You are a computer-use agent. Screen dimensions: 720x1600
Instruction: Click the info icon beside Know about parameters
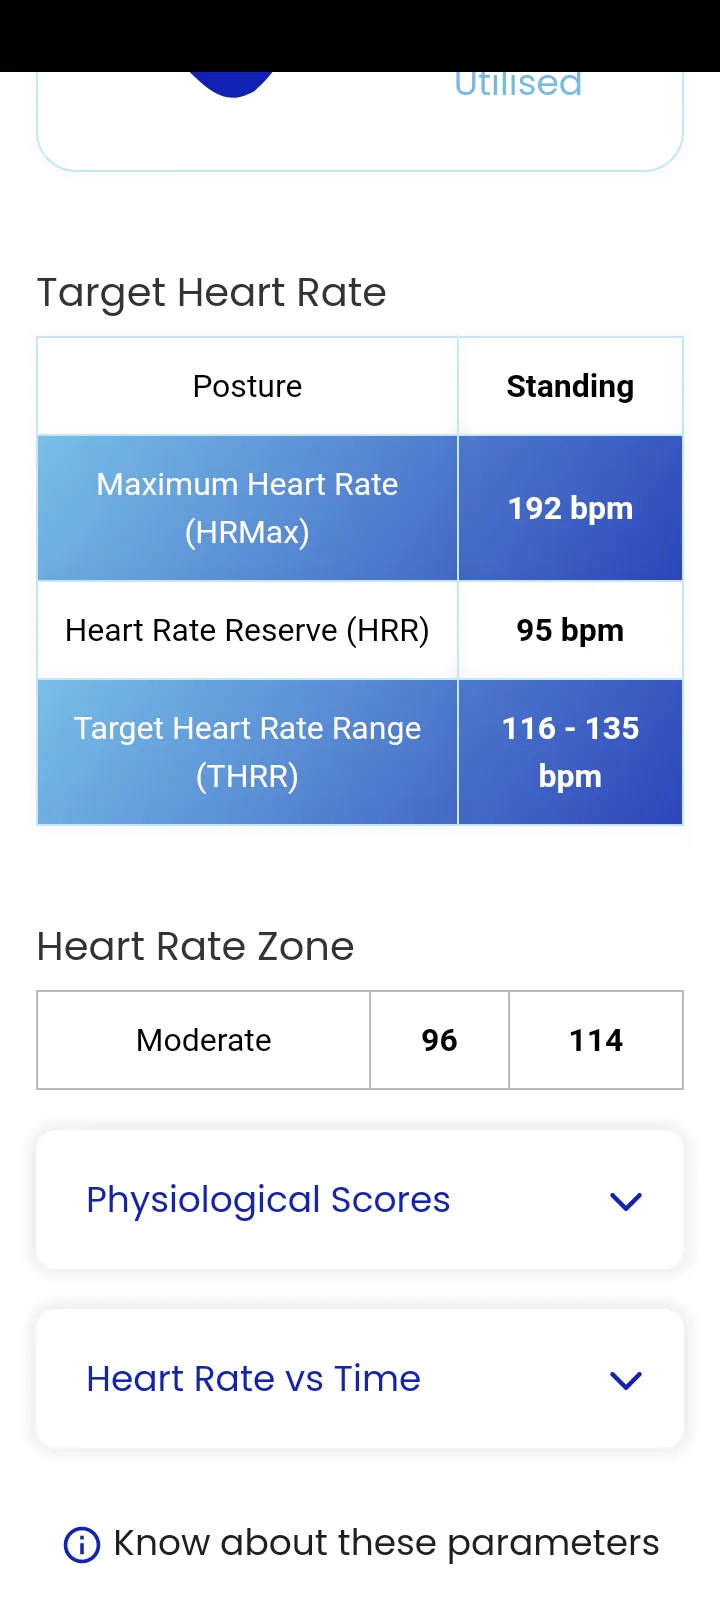pyautogui.click(x=82, y=1544)
